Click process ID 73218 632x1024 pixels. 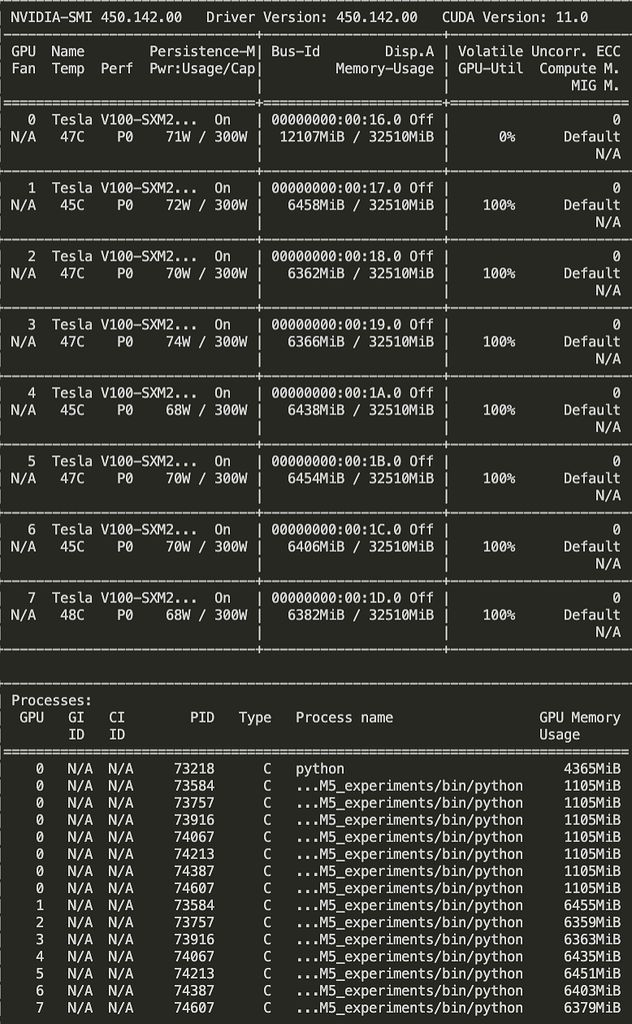coord(194,769)
